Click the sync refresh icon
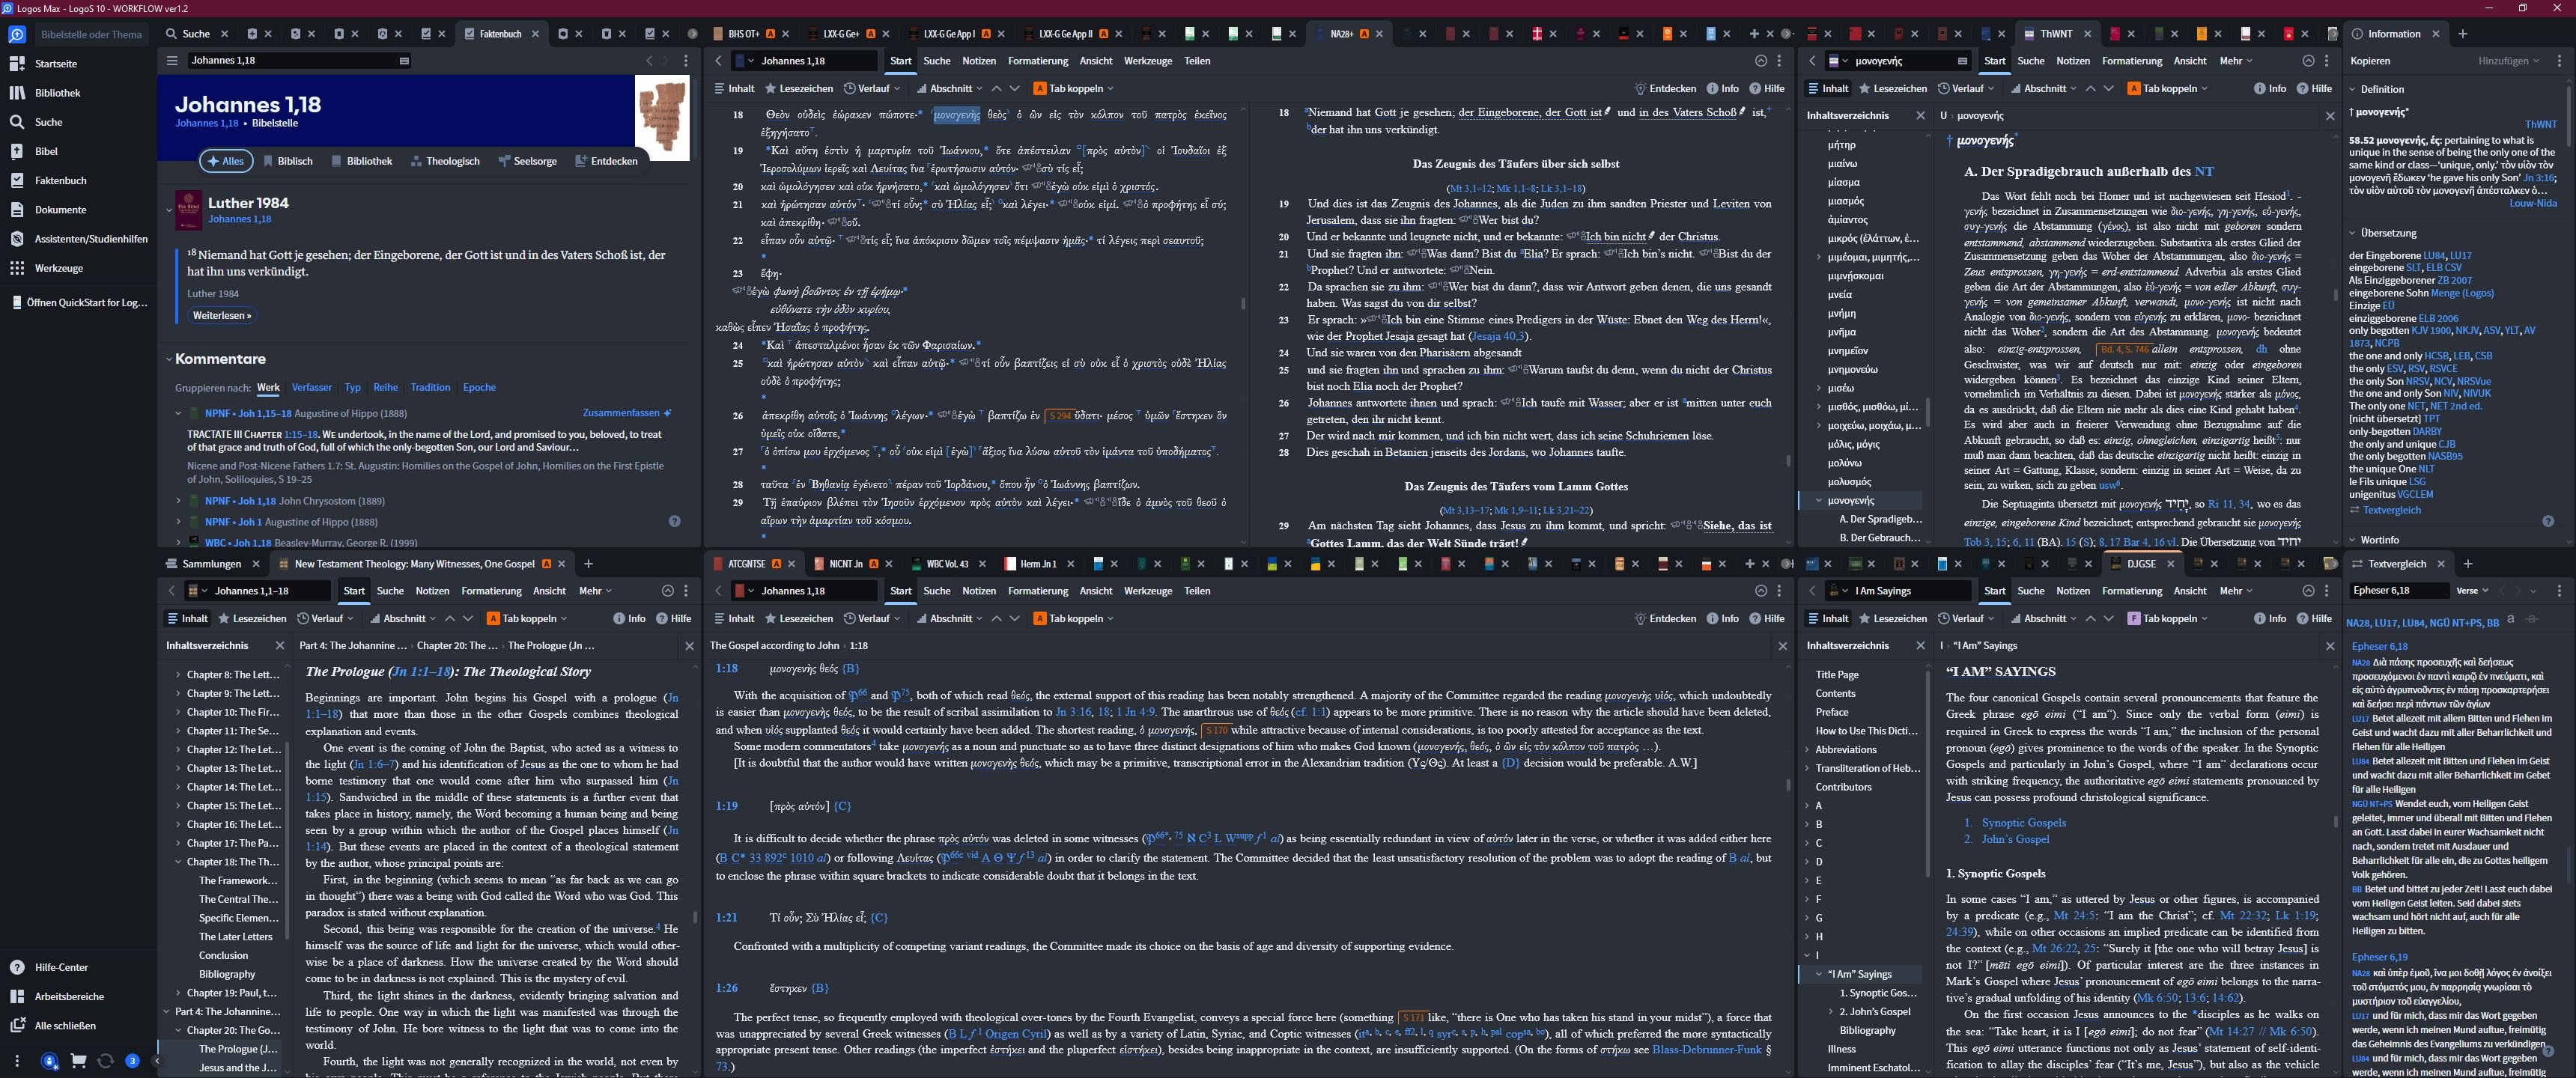 click(105, 1061)
